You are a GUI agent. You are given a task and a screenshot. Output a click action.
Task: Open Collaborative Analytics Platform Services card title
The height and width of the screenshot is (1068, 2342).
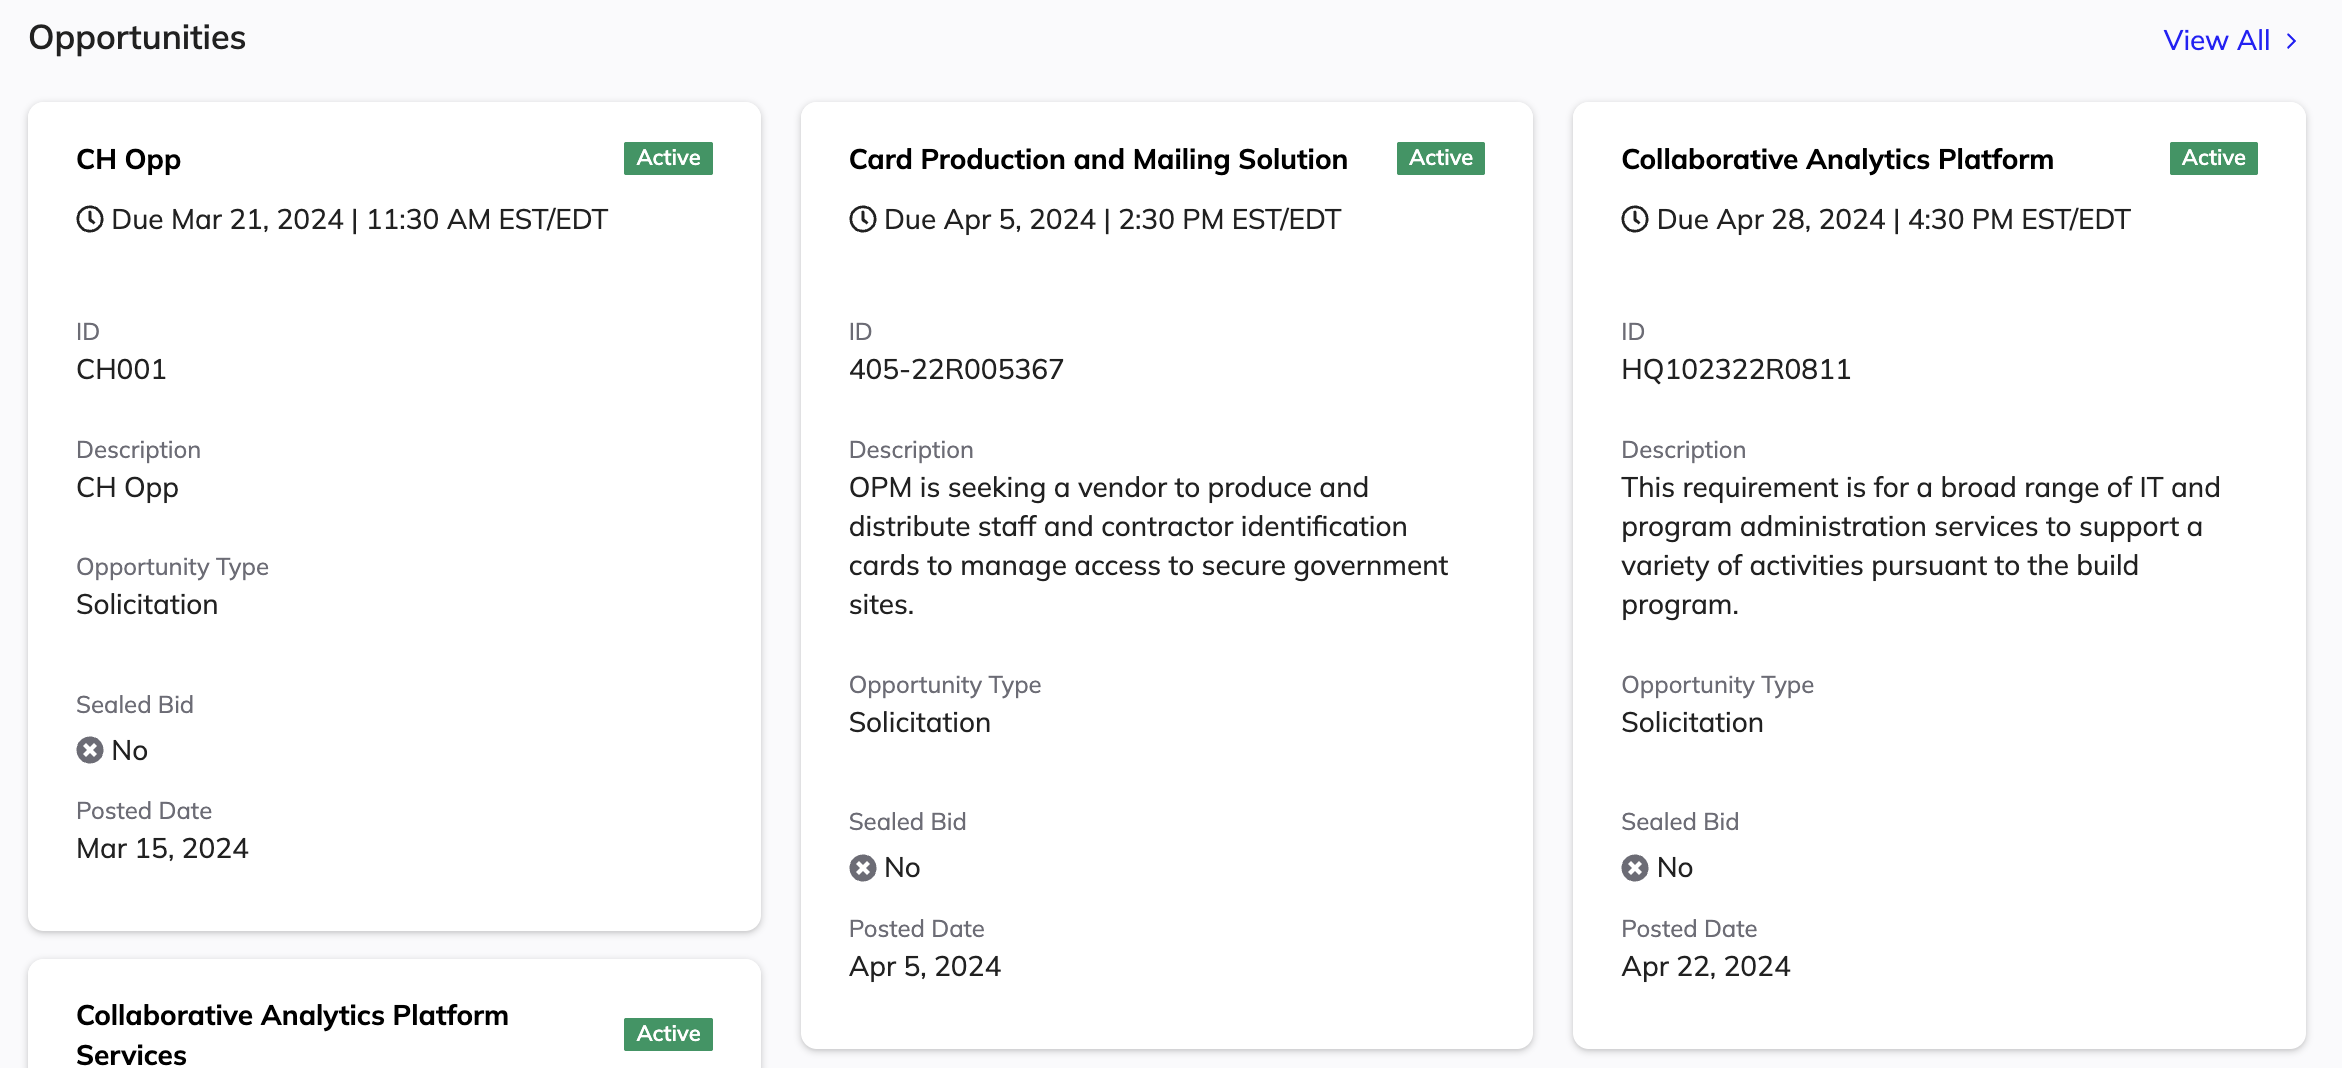292,1034
